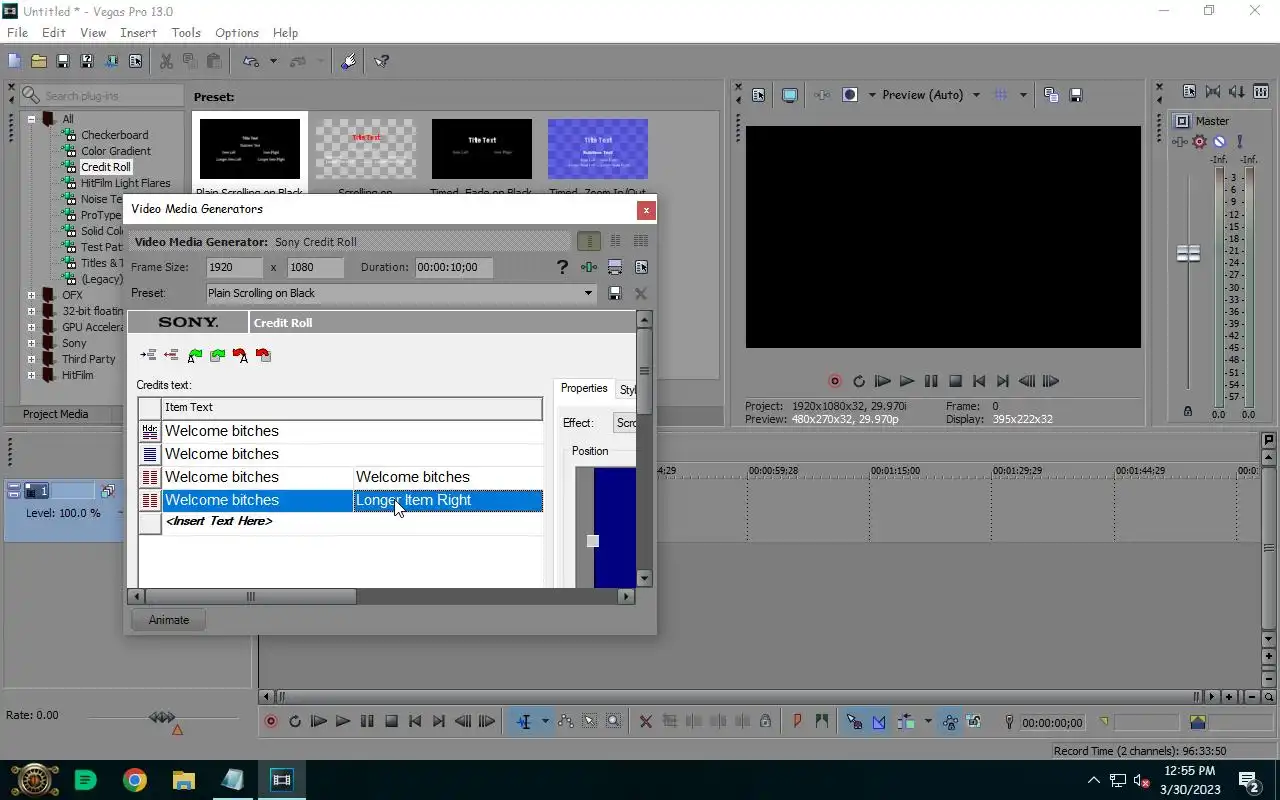
Task: Collapse the All folder in plug-in tree
Action: click(32, 119)
